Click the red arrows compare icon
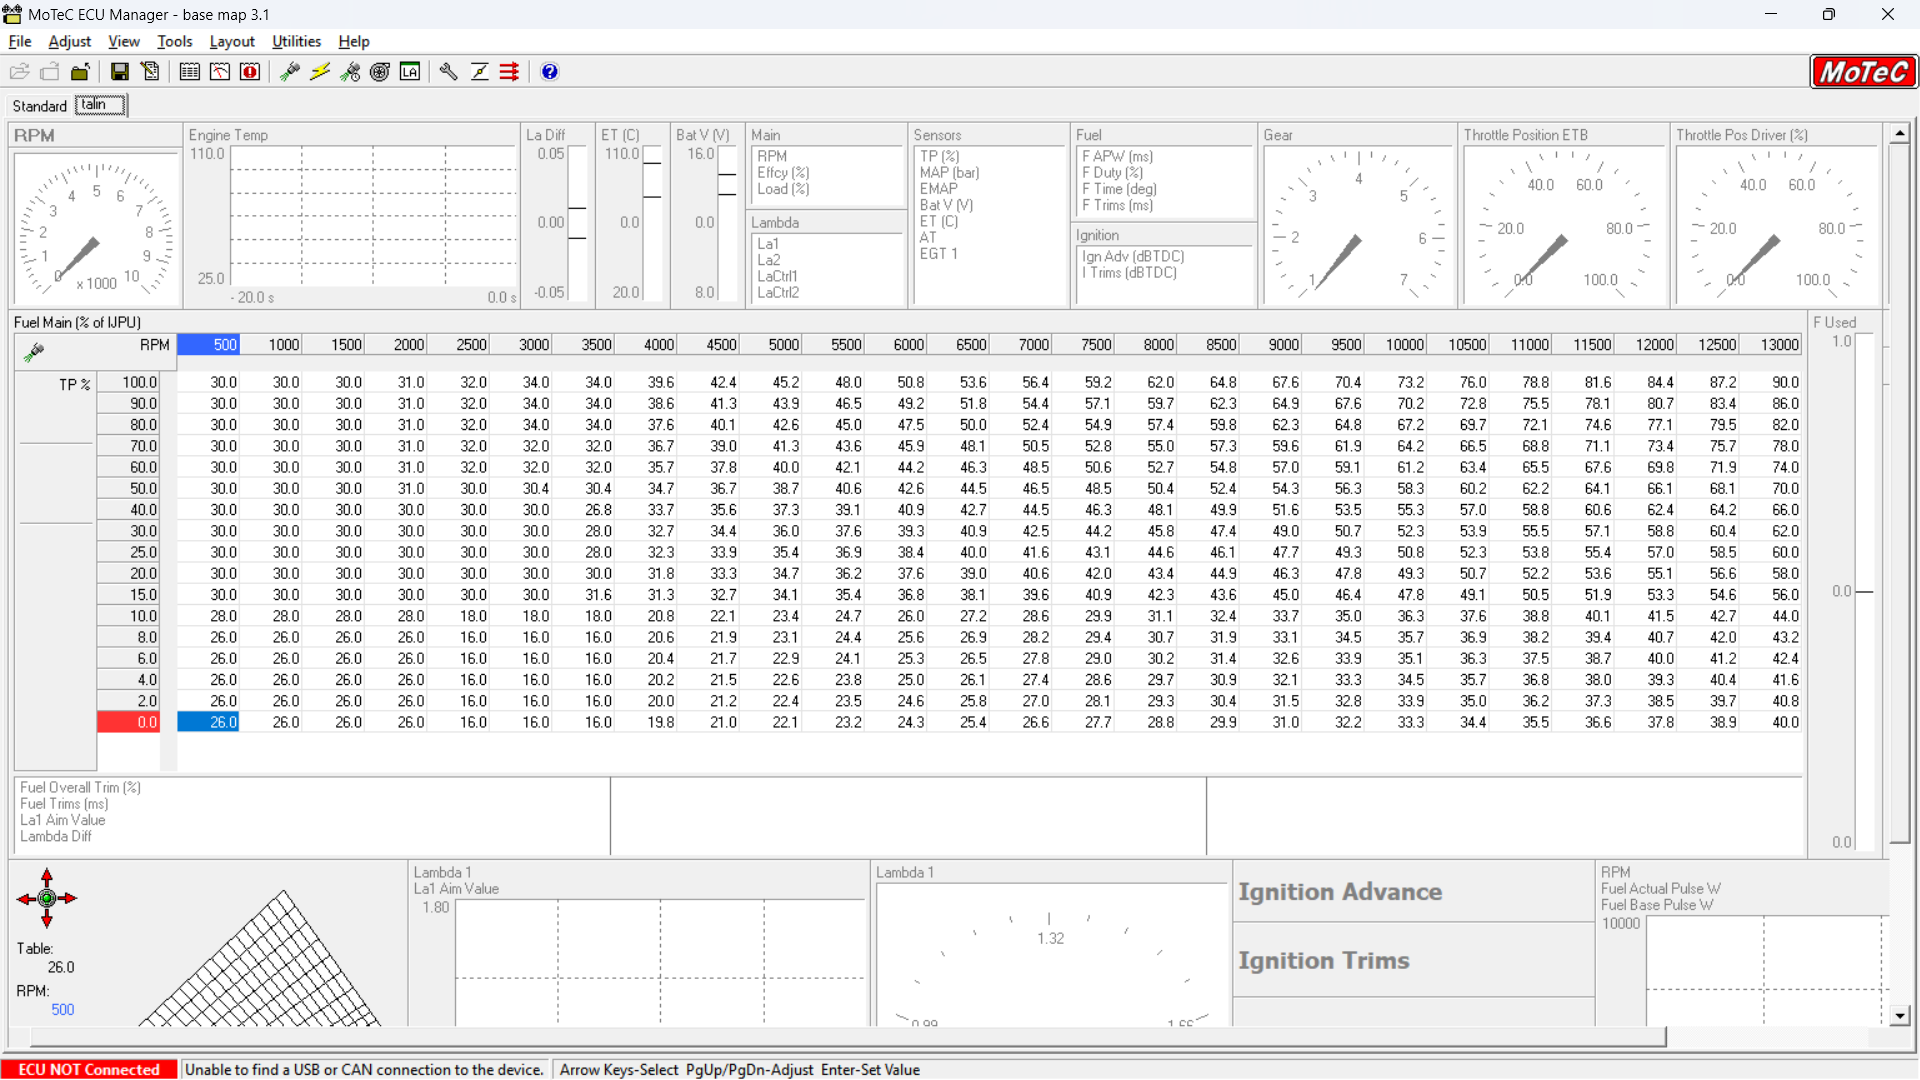Image resolution: width=1920 pixels, height=1080 pixels. pos(510,72)
